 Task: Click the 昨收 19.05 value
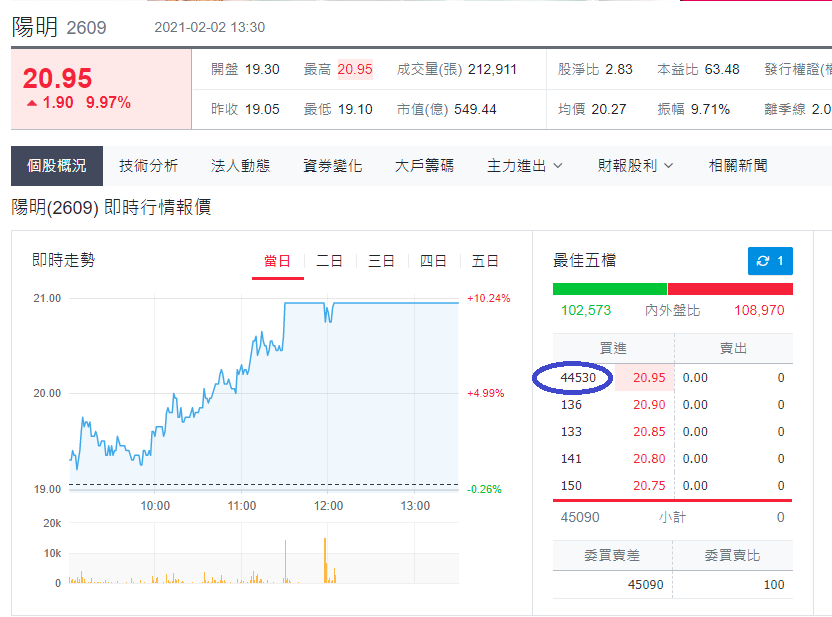pyautogui.click(x=262, y=109)
